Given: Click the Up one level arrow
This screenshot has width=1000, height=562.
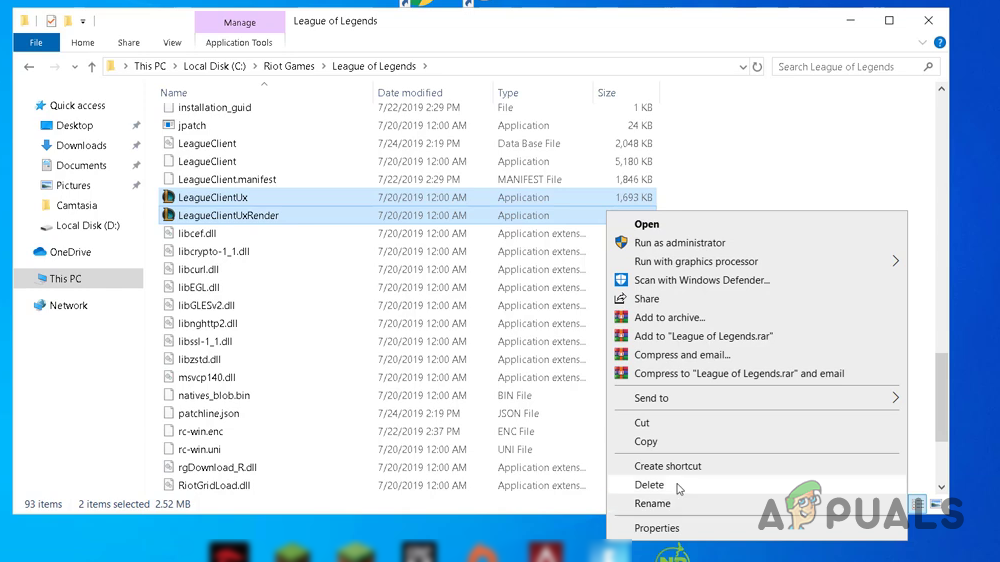Looking at the screenshot, I should (92, 67).
